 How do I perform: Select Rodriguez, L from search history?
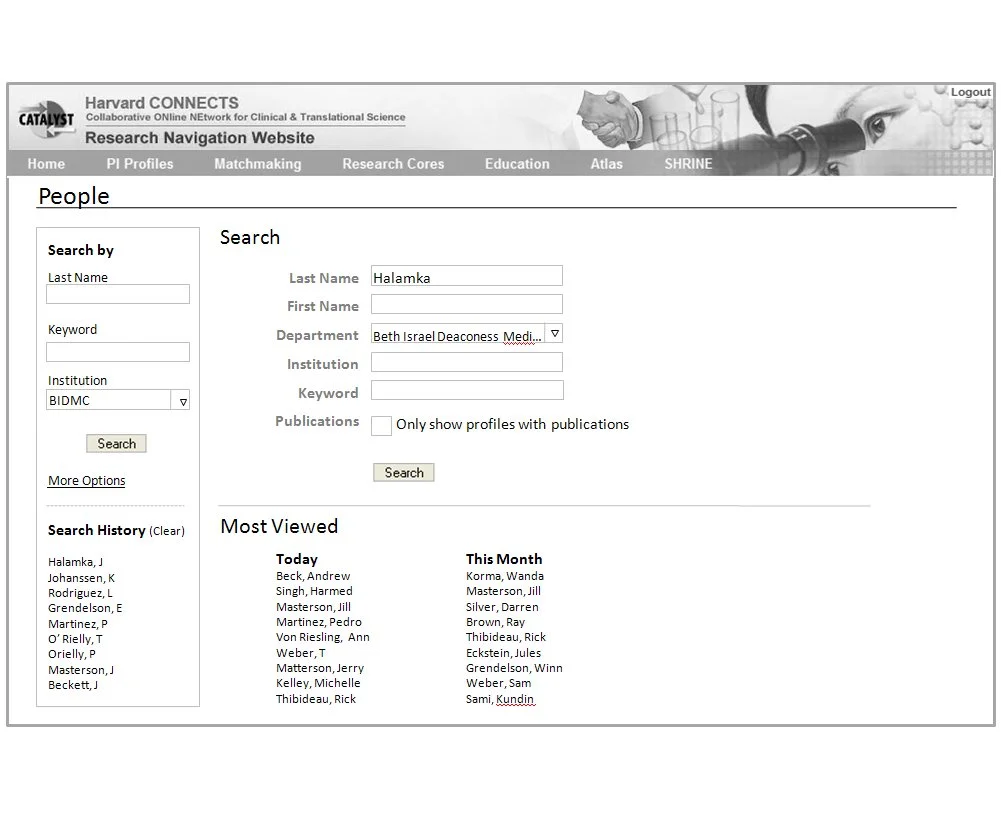click(x=80, y=593)
